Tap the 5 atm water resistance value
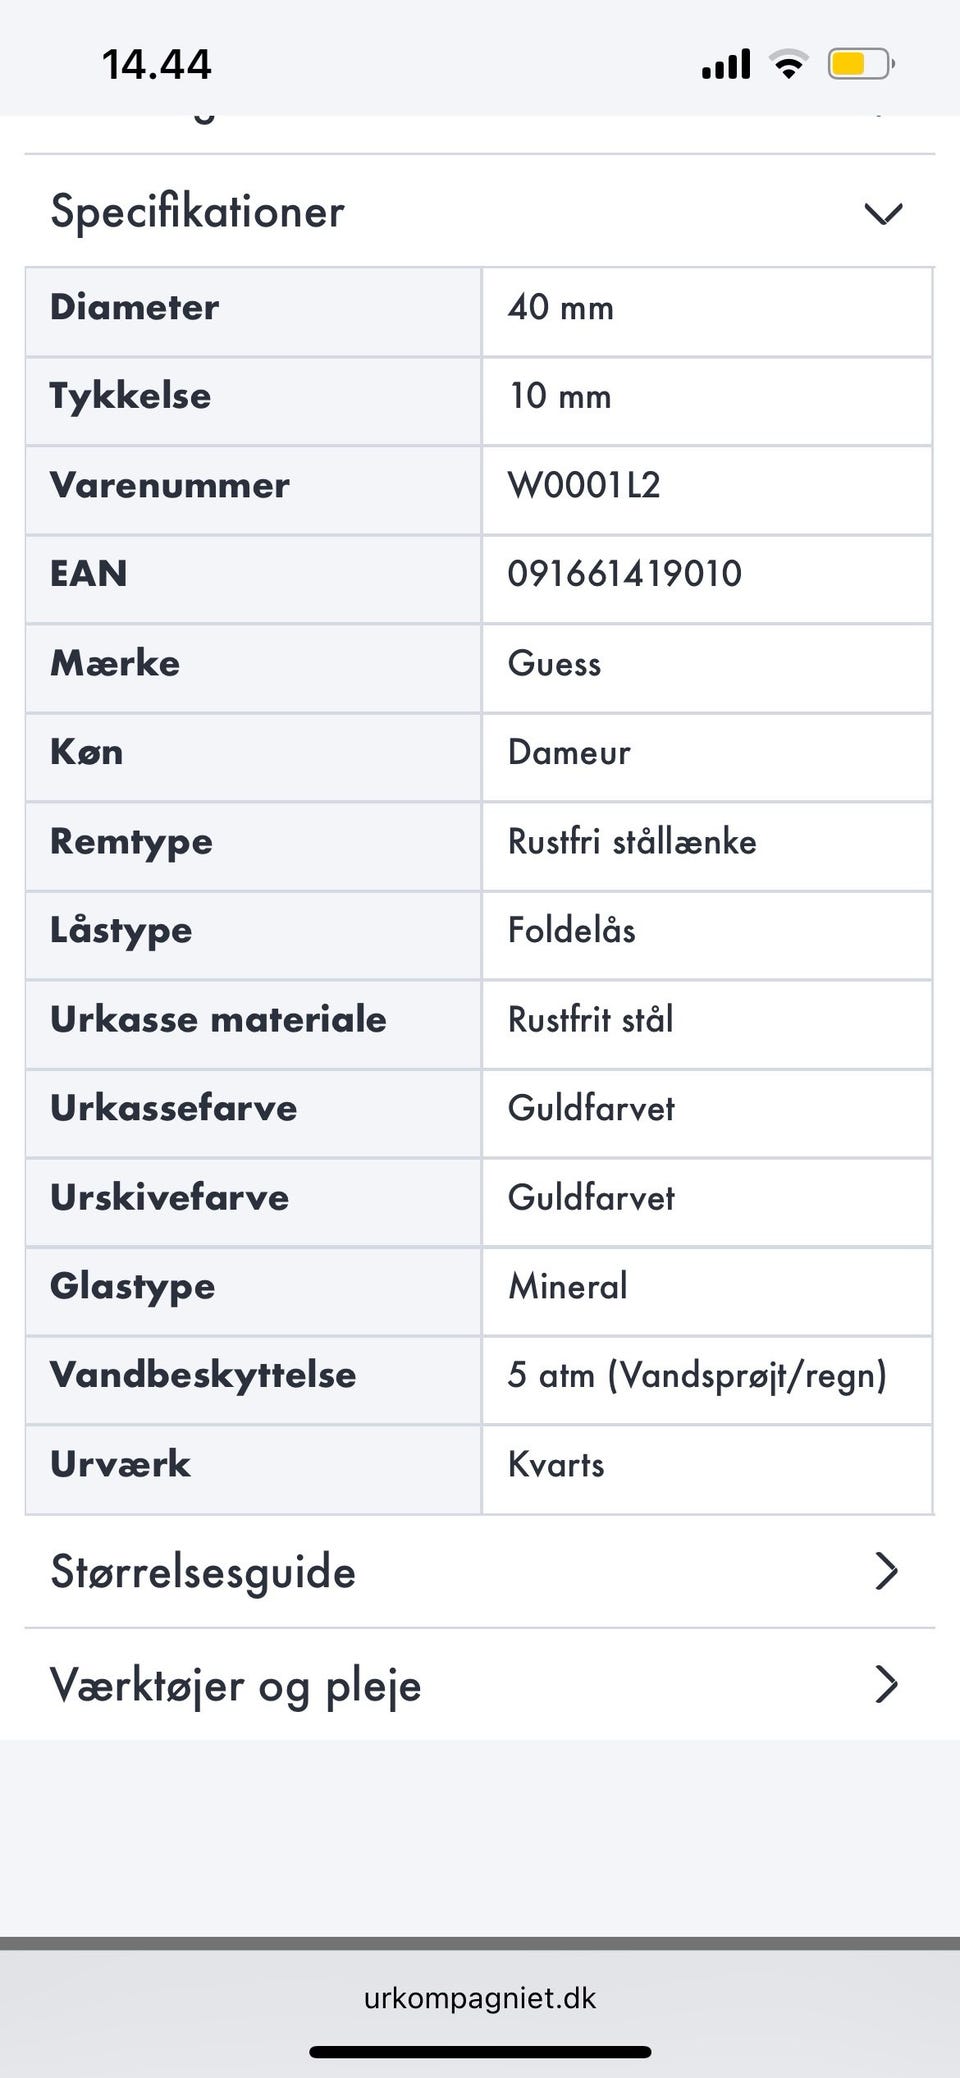The image size is (960, 2078). point(697,1376)
